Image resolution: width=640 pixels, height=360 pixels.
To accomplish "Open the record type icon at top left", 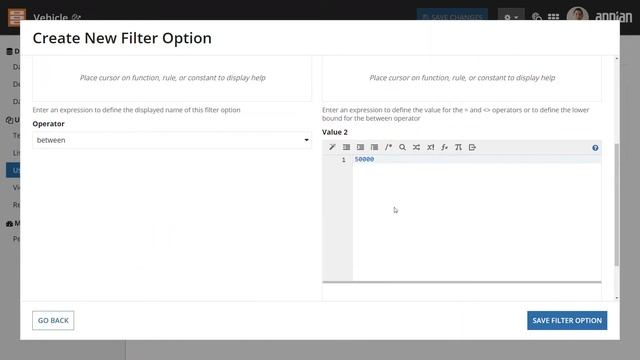I will pos(17,17).
